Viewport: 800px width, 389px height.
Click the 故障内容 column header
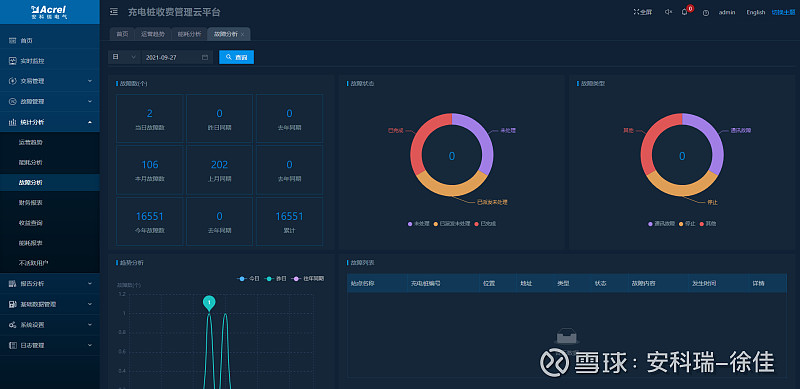click(643, 283)
